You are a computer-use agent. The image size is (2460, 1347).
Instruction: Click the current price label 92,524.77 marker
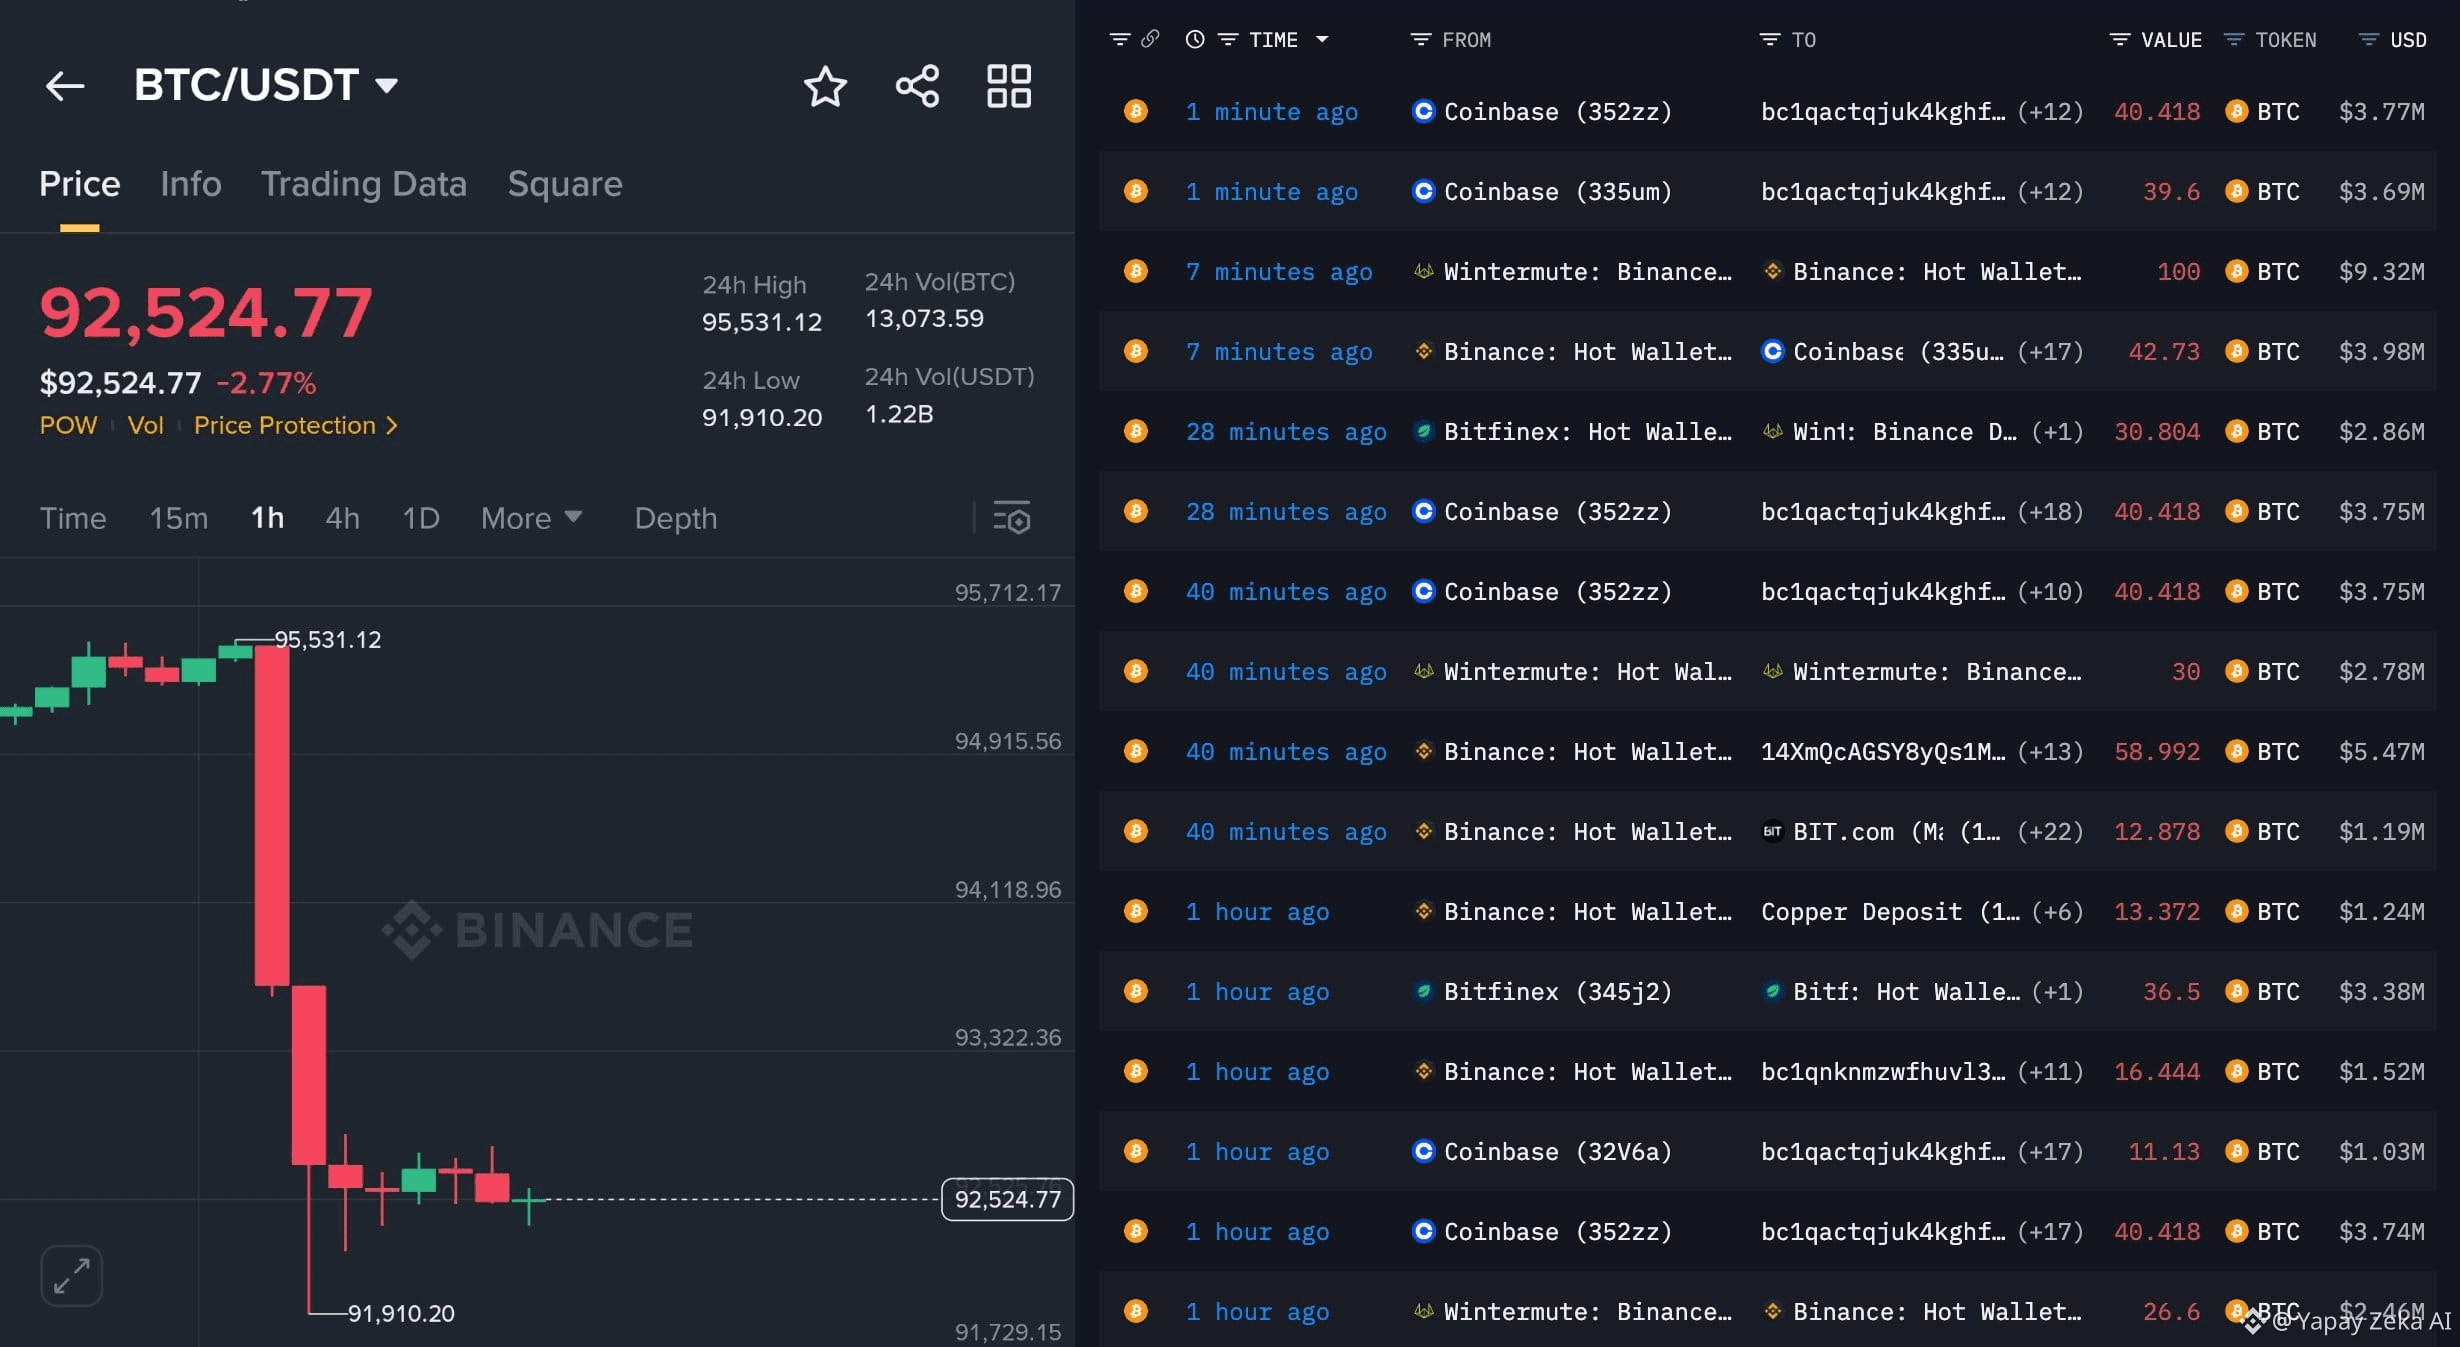1007,1199
